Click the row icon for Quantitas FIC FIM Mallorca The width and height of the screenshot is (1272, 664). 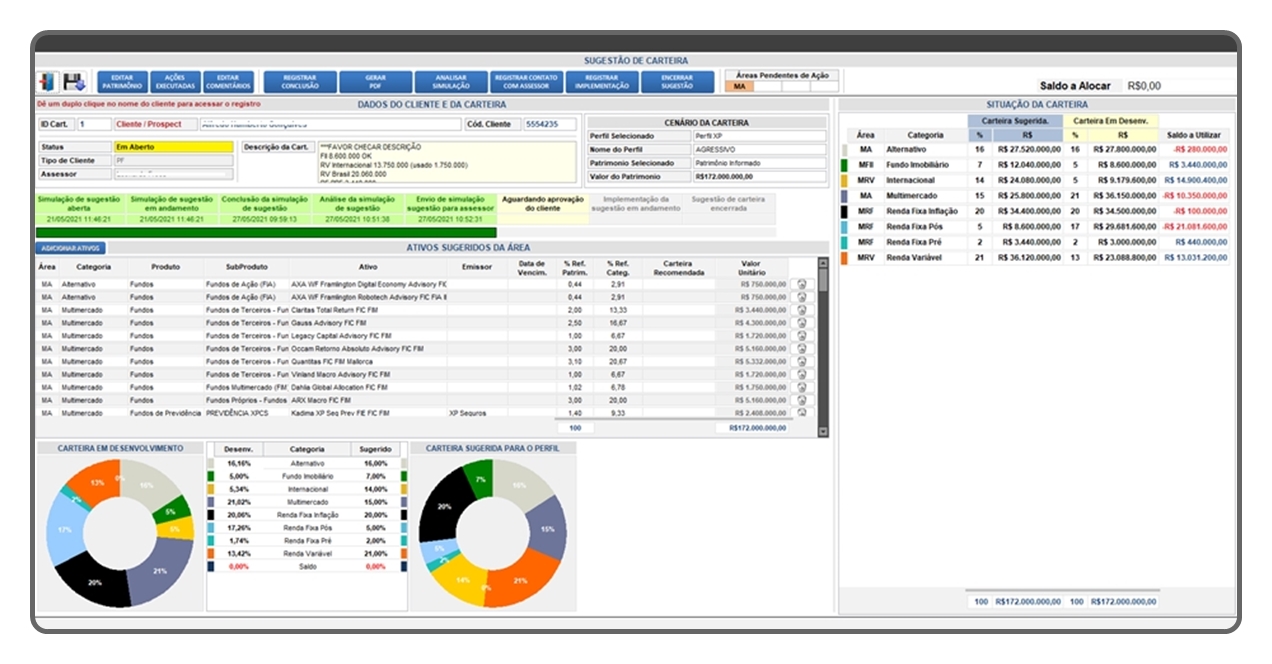[802, 361]
